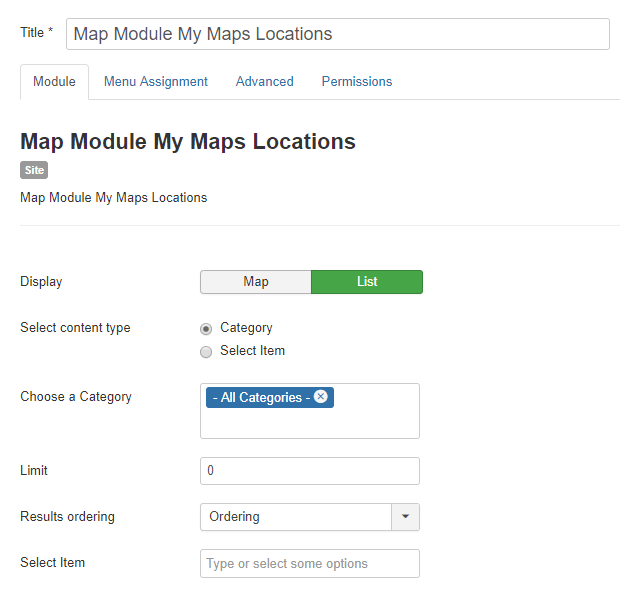Viewport: 620px width, 596px height.
Task: Switch to the Menu Assignment tab
Action: tap(156, 82)
